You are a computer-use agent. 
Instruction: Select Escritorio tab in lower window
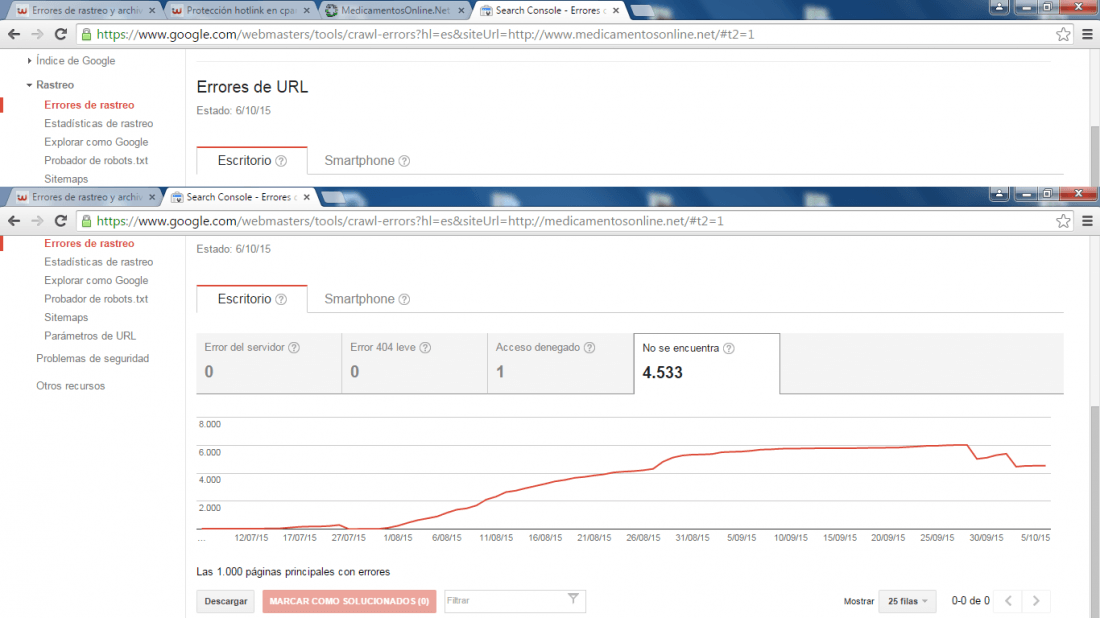click(x=252, y=299)
